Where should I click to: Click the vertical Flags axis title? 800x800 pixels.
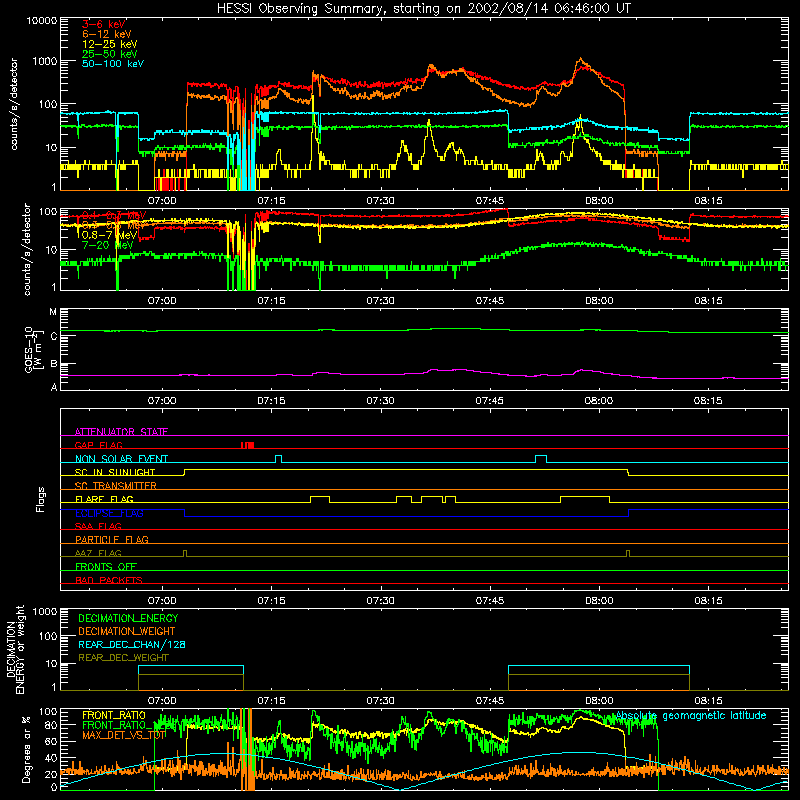coord(41,499)
